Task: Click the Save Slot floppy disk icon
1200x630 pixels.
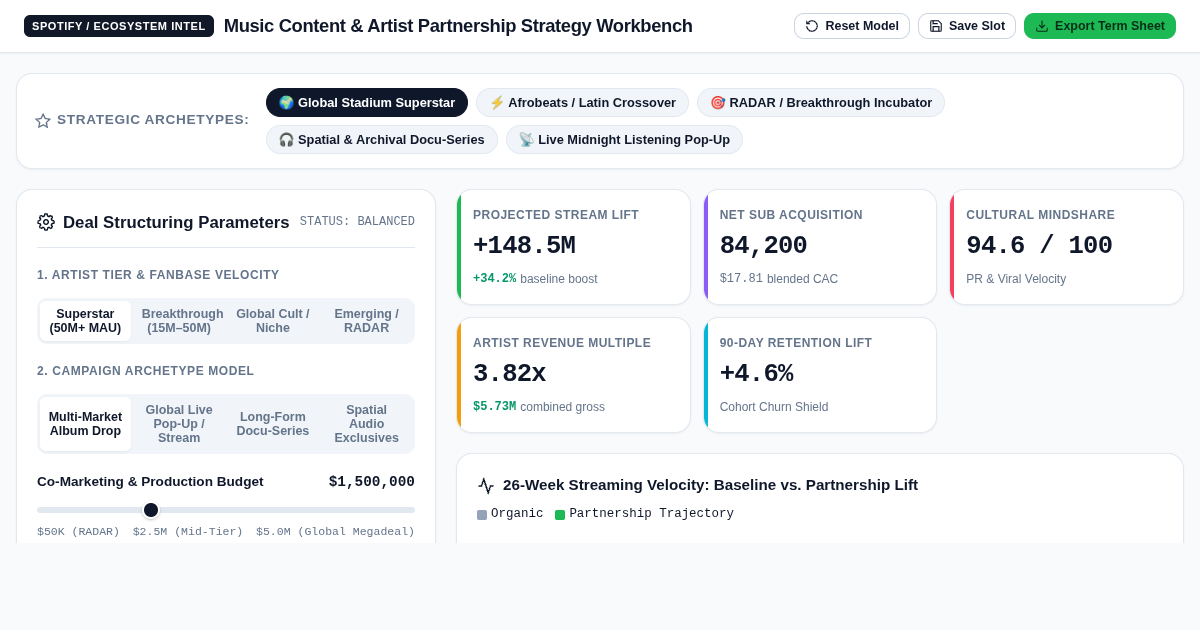Action: tap(936, 26)
